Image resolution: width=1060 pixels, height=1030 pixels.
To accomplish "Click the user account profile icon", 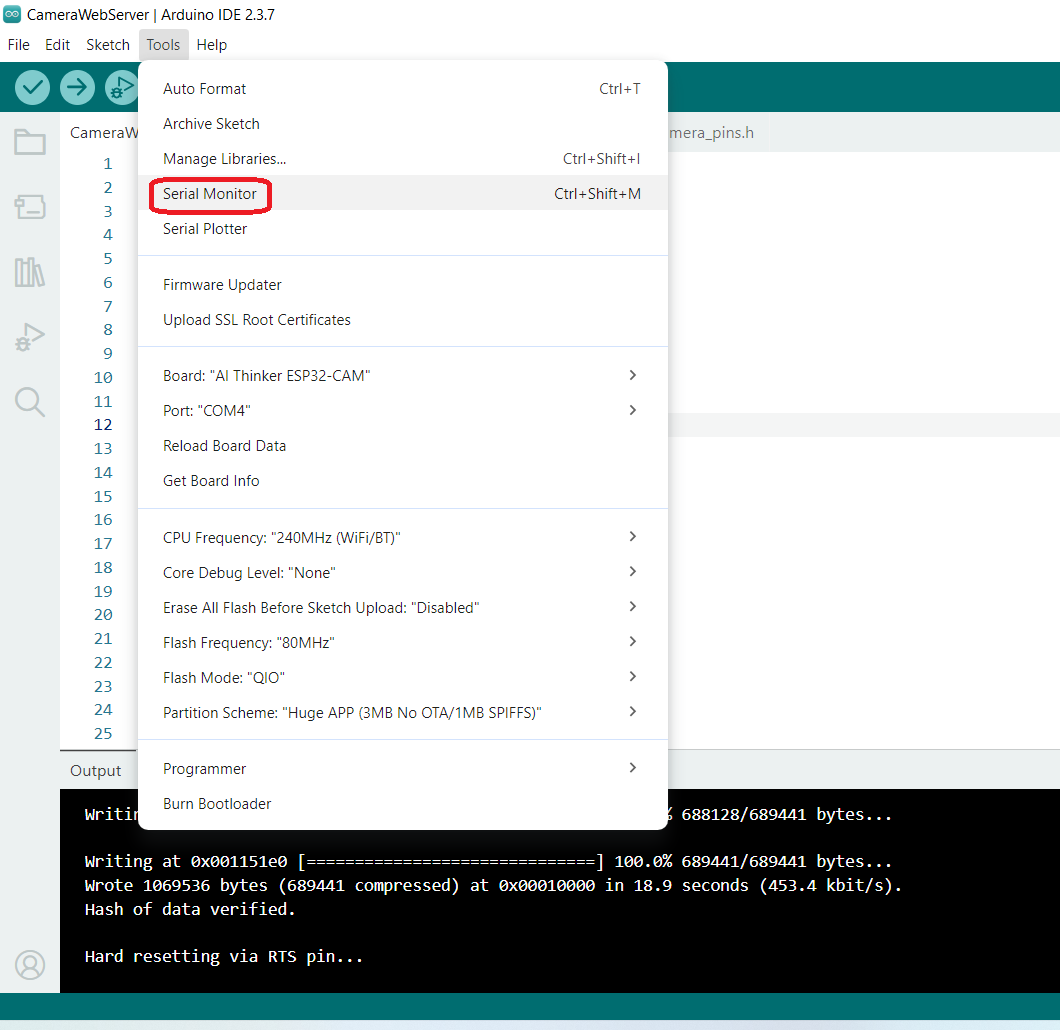I will pyautogui.click(x=30, y=964).
